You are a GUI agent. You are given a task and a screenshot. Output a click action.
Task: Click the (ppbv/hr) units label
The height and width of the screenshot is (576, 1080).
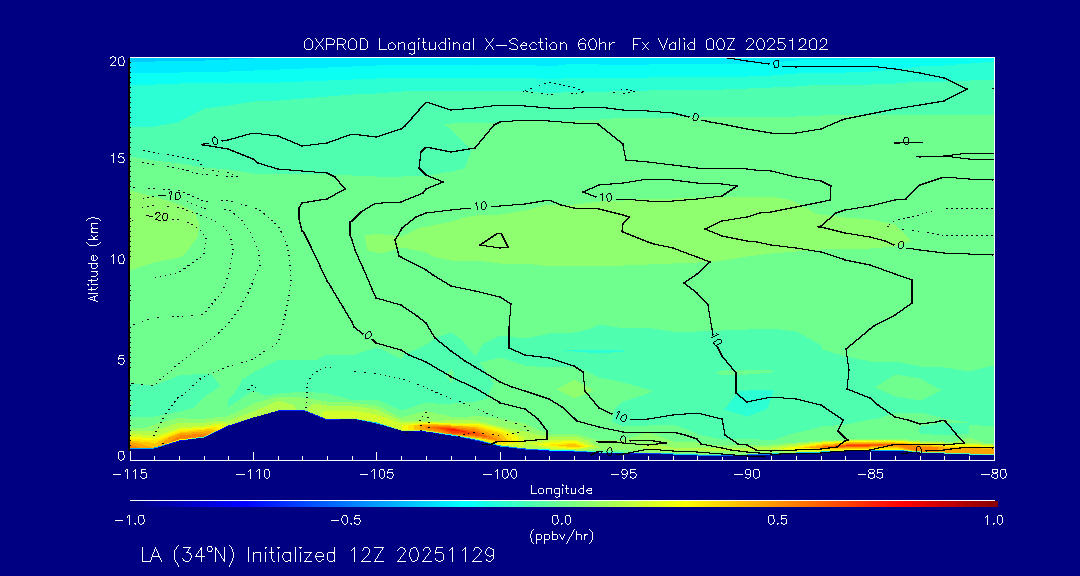[561, 535]
